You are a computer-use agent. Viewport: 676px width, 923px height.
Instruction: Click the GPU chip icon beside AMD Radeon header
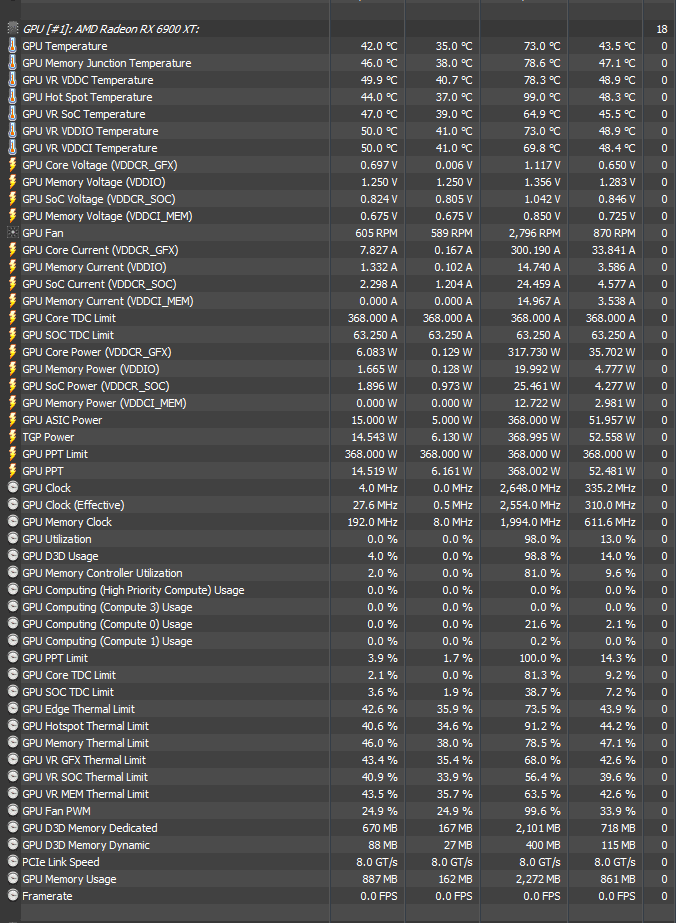pos(13,28)
